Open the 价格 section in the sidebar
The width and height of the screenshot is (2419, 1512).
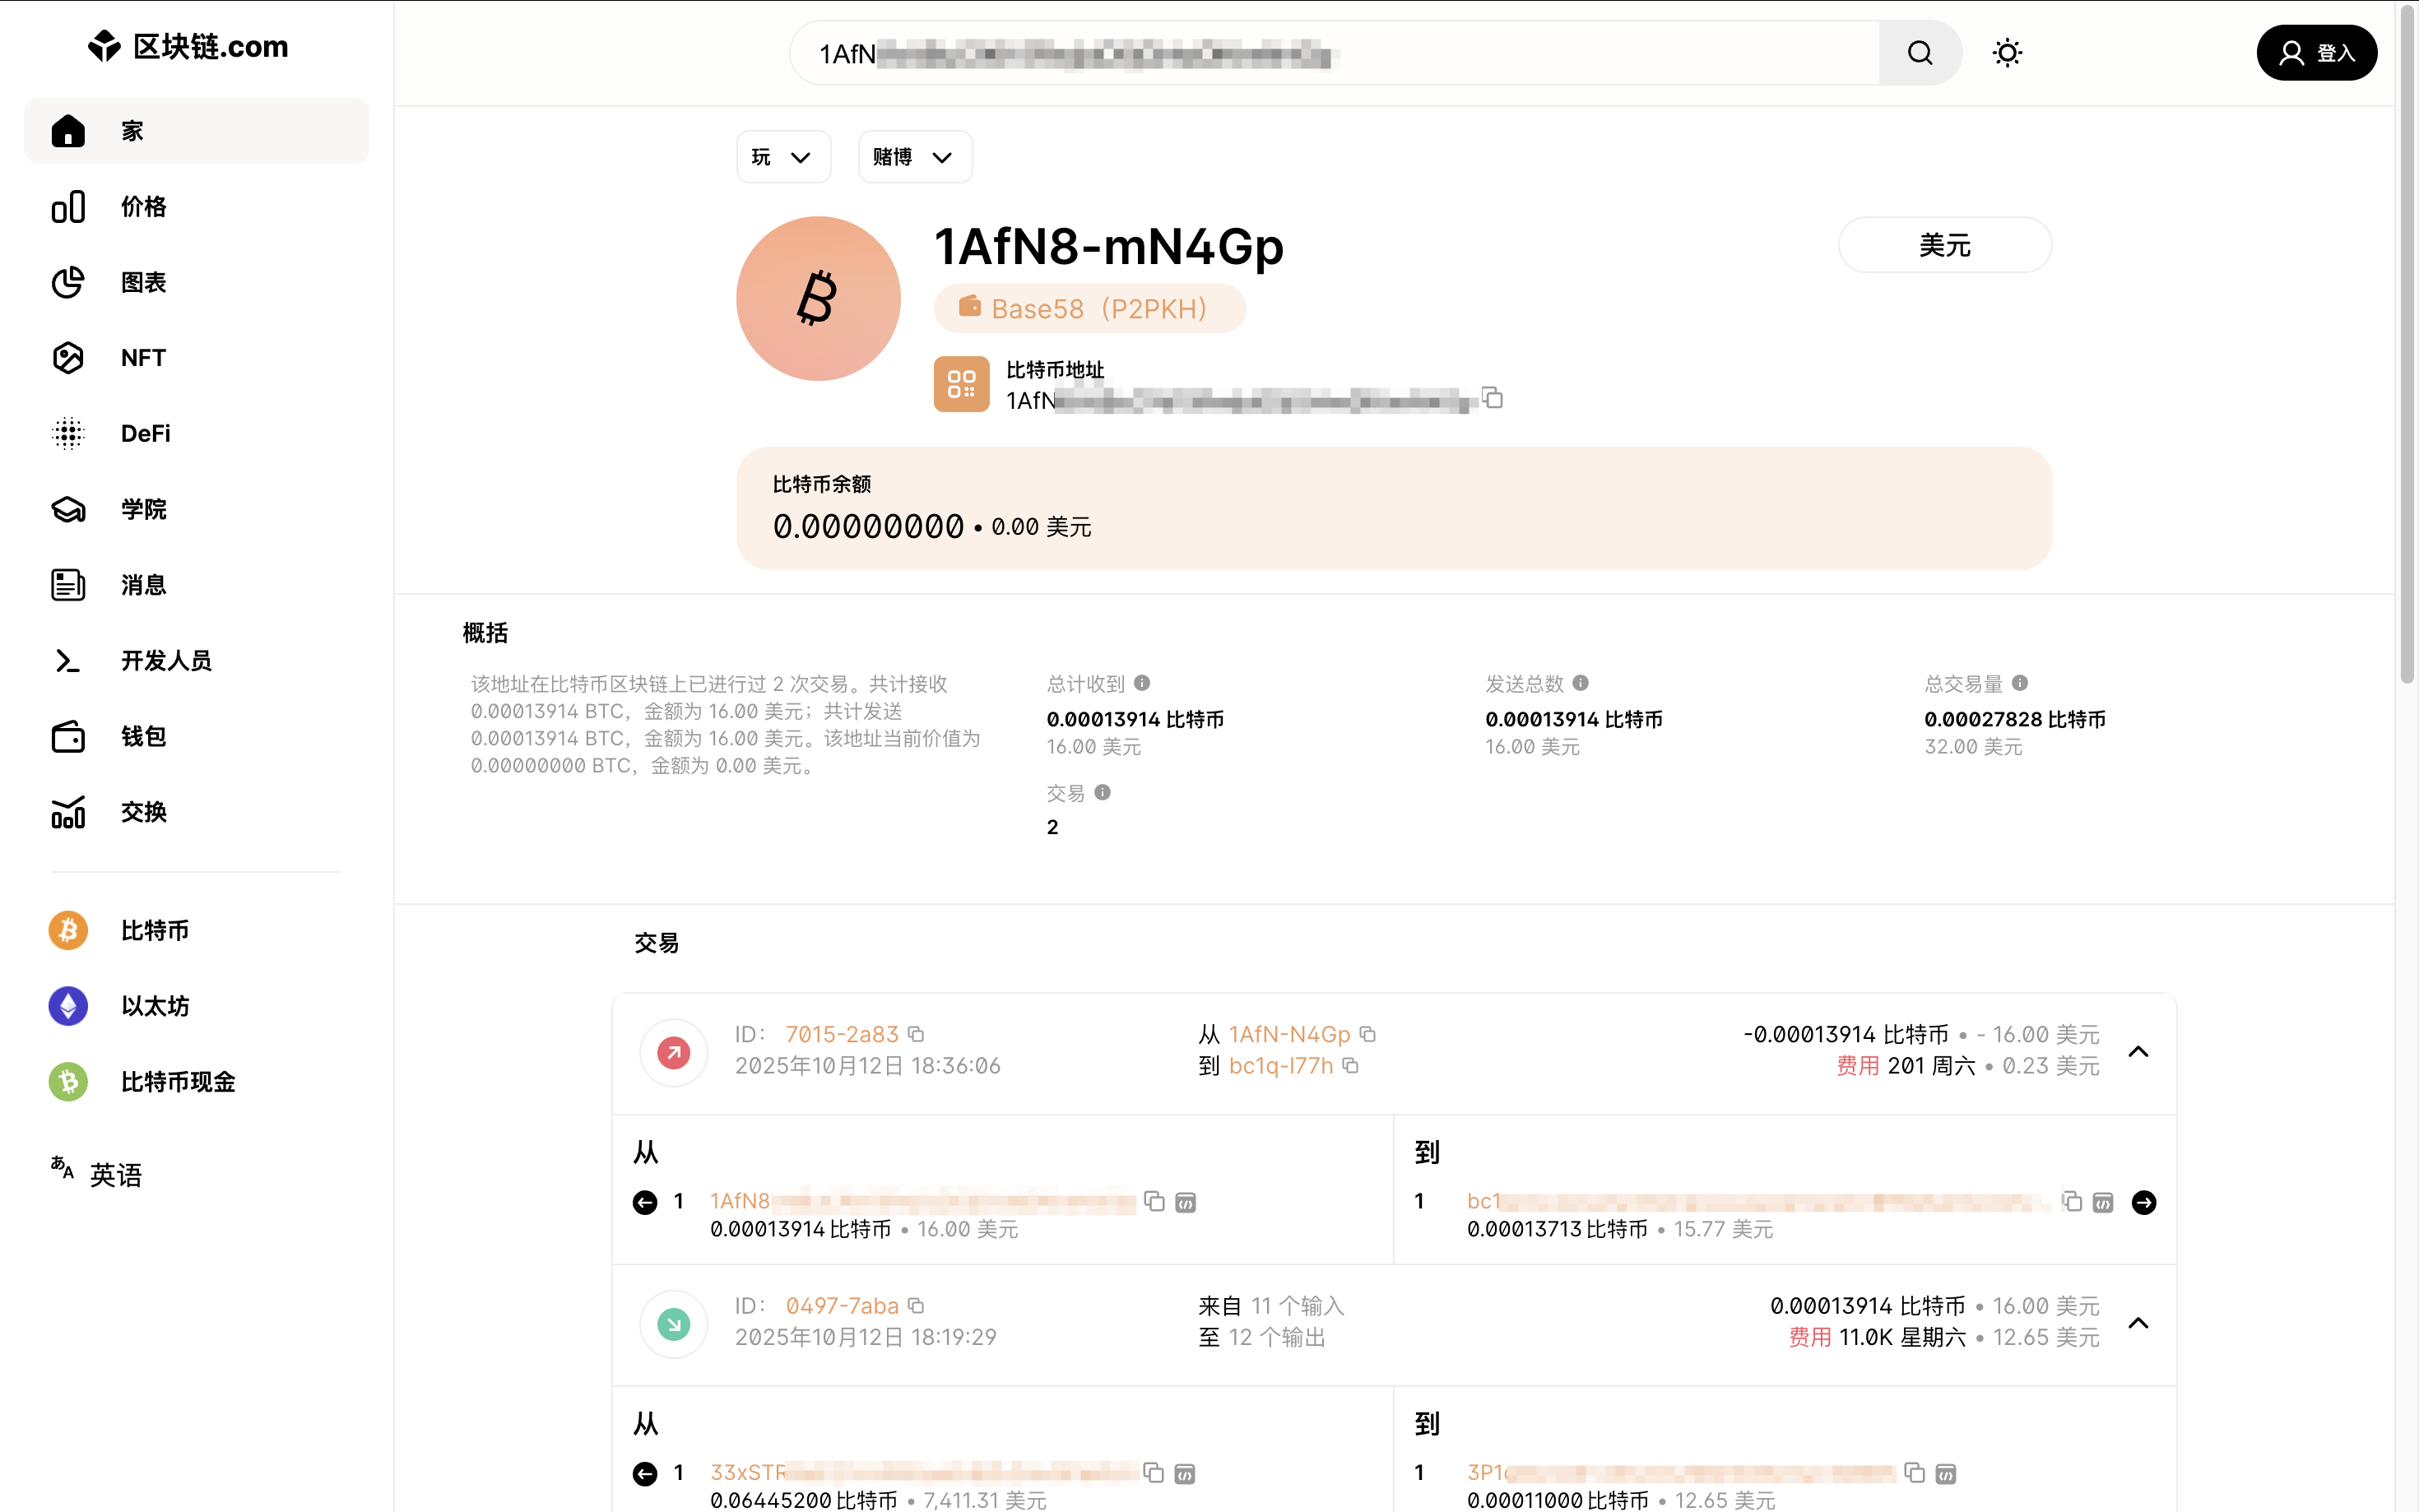pyautogui.click(x=143, y=206)
